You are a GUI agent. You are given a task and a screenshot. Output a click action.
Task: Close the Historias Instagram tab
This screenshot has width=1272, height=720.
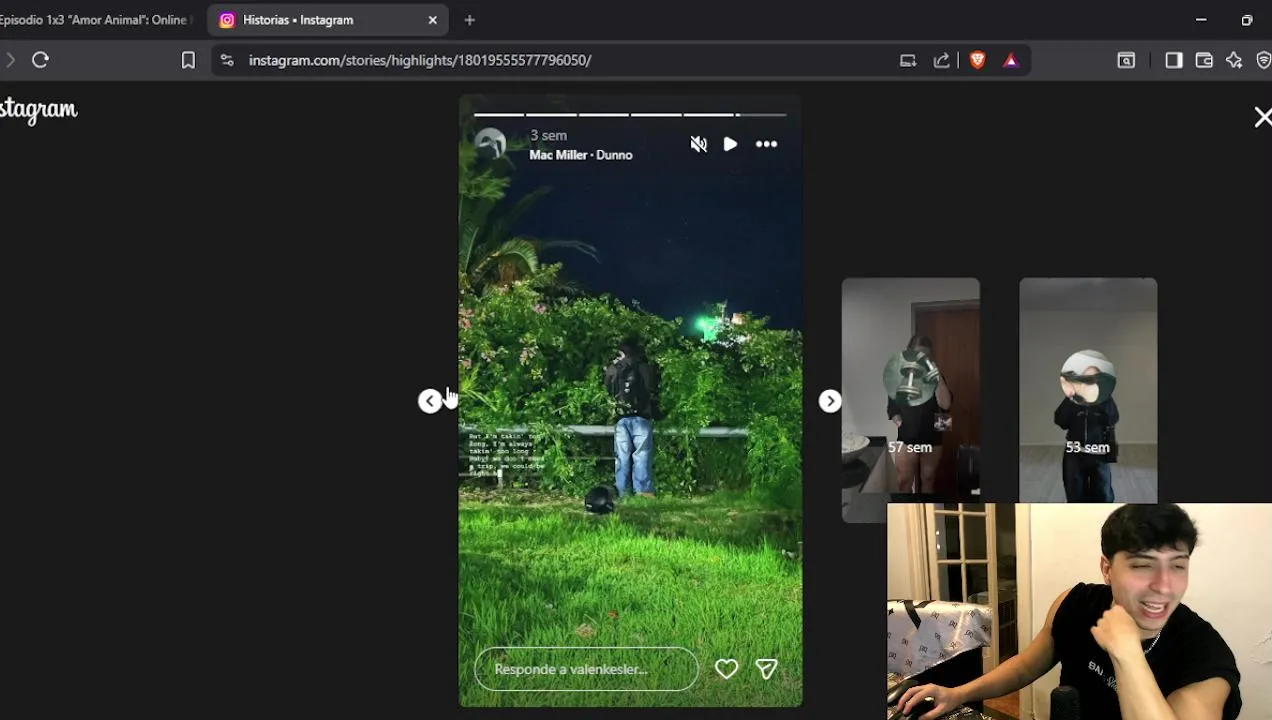tap(433, 20)
